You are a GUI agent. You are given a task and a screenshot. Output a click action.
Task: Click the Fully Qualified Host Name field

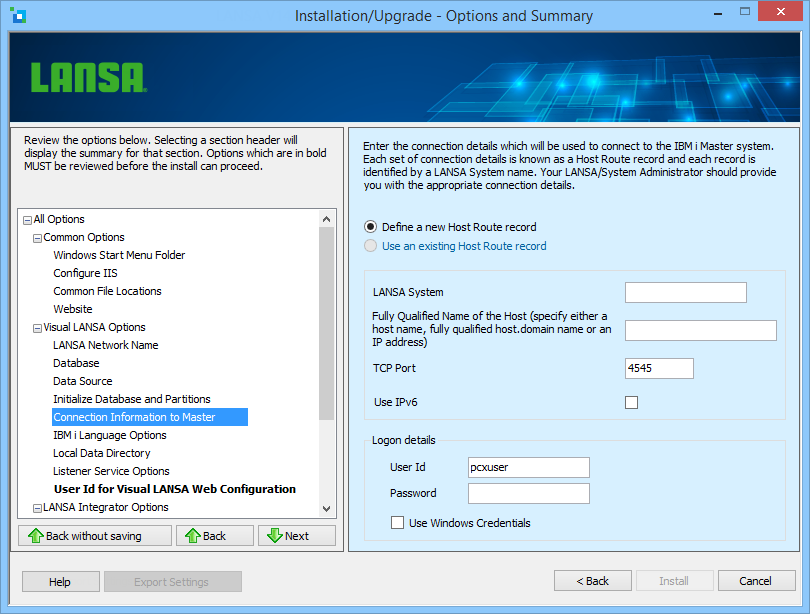(700, 330)
